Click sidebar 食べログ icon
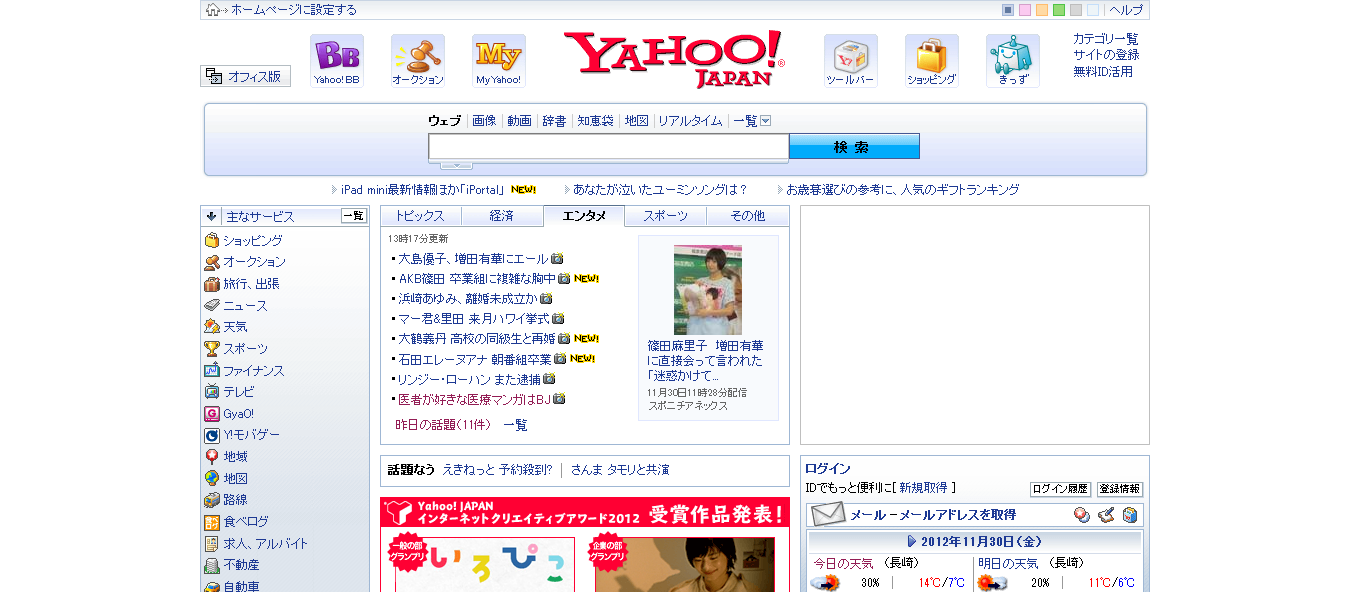This screenshot has height=592, width=1349. point(212,522)
